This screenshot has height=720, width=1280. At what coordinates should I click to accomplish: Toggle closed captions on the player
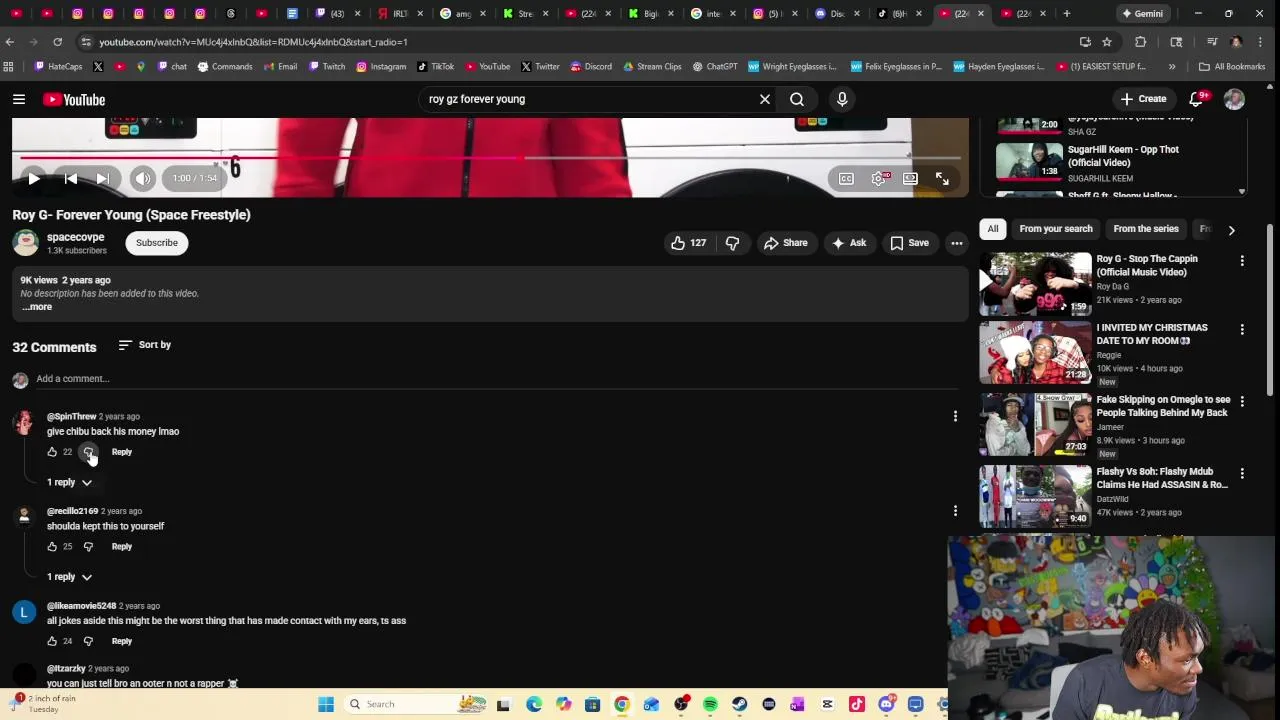click(x=846, y=178)
